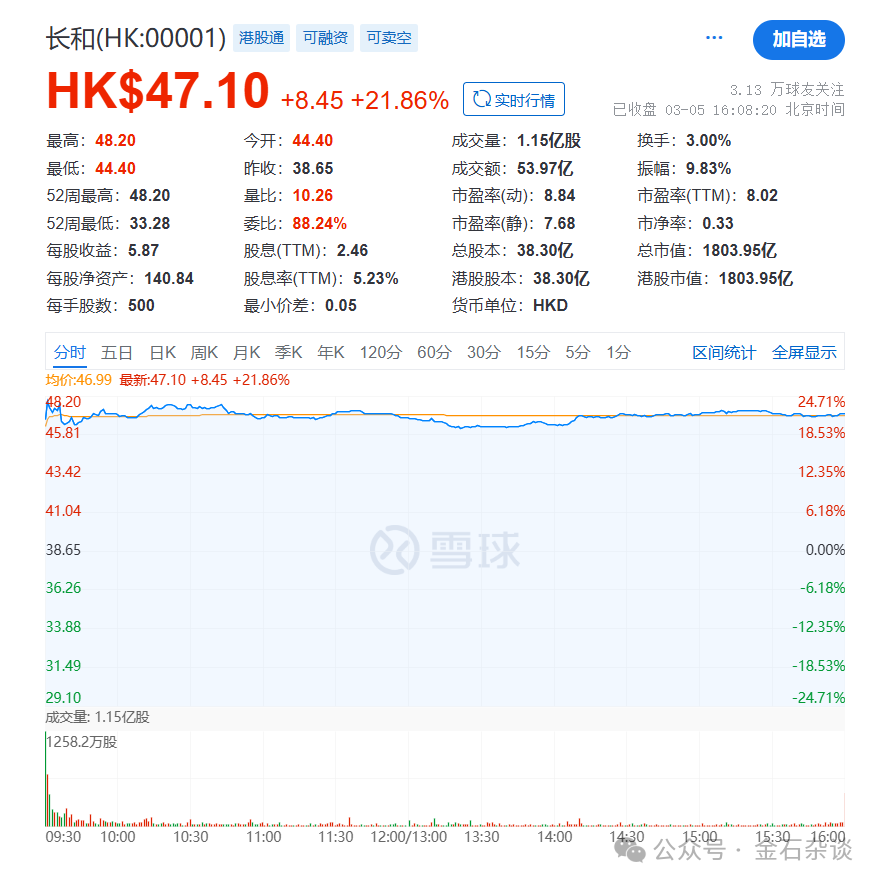This screenshot has width=880, height=884.
Task: Click the 市盈率(TTM) value 8.02
Action: 762,195
